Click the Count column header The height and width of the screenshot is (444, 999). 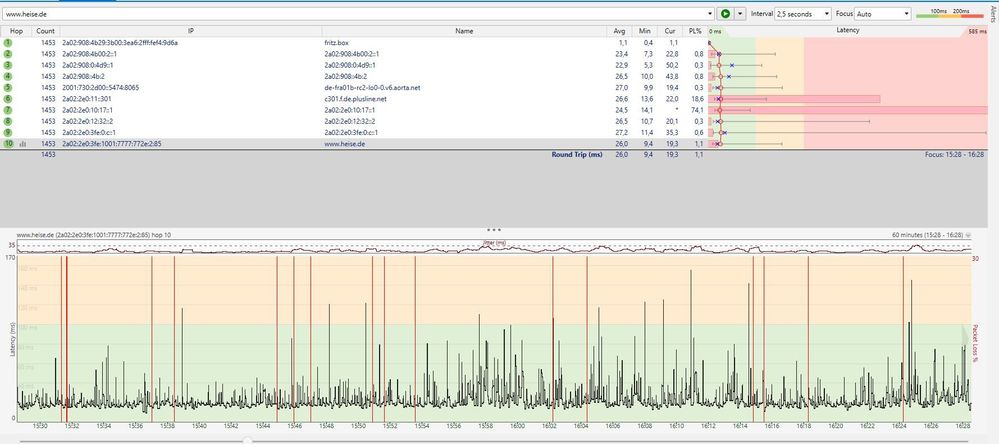coord(46,31)
